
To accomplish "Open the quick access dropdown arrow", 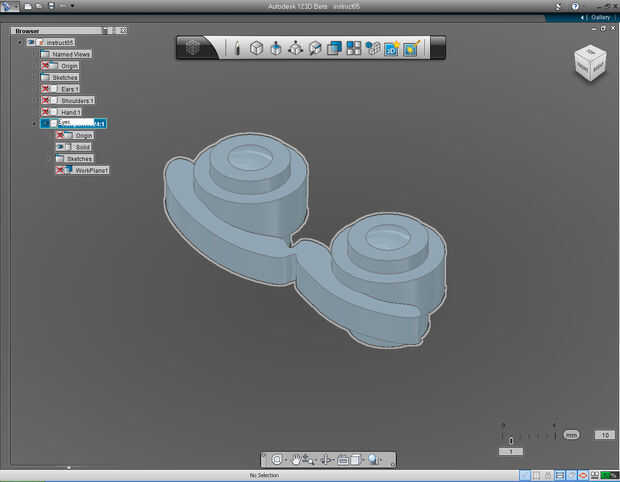I will click(x=72, y=6).
